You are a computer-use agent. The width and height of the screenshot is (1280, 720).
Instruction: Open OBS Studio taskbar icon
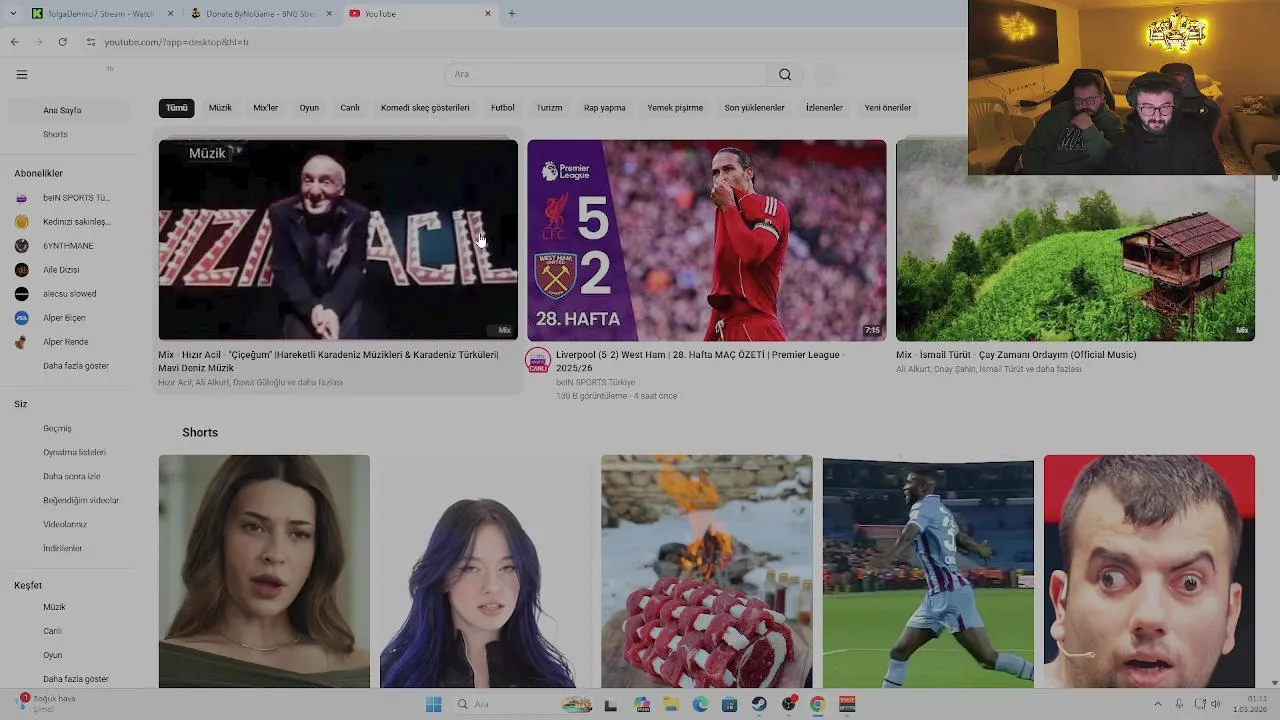point(789,705)
